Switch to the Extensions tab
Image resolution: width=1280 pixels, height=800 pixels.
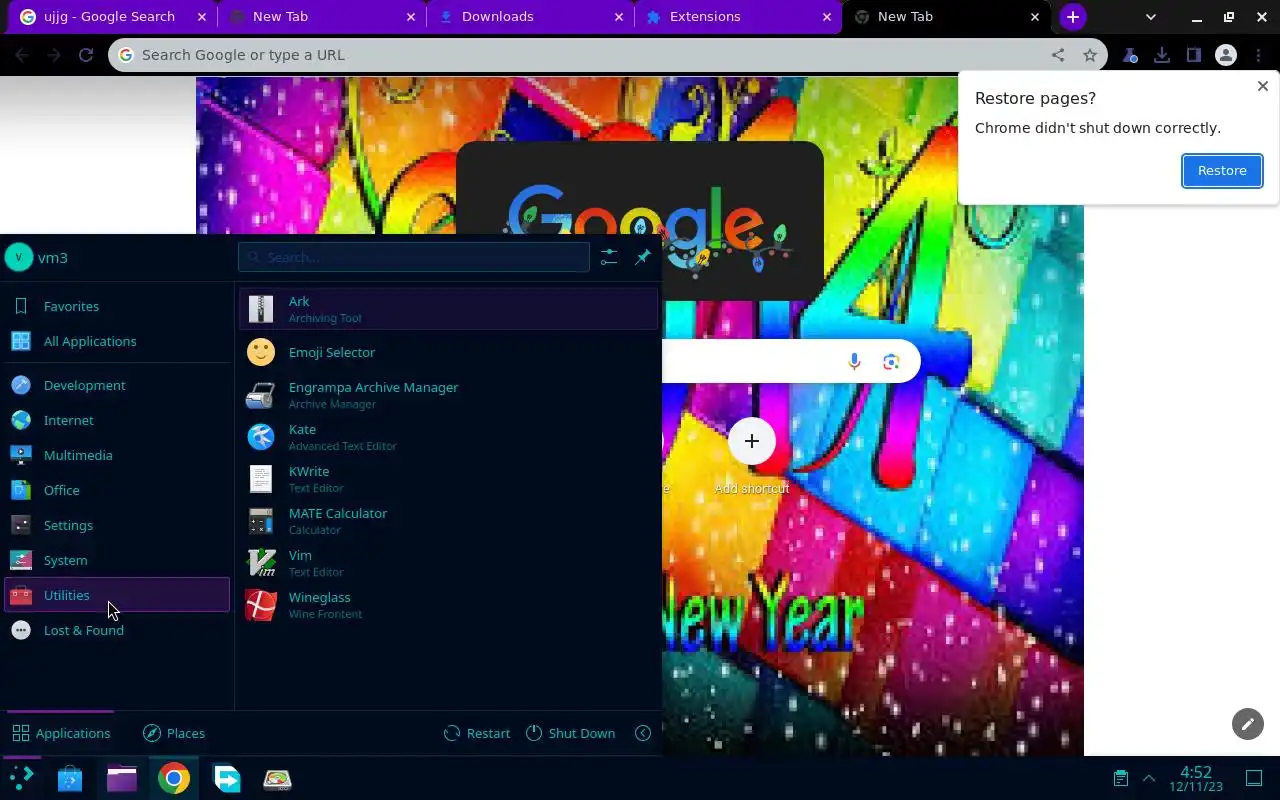(x=739, y=17)
